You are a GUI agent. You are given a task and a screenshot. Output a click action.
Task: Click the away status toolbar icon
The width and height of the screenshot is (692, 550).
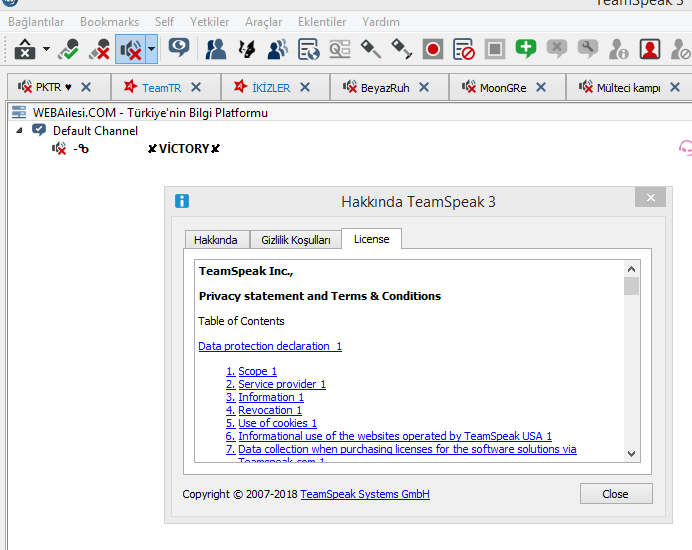(25, 49)
